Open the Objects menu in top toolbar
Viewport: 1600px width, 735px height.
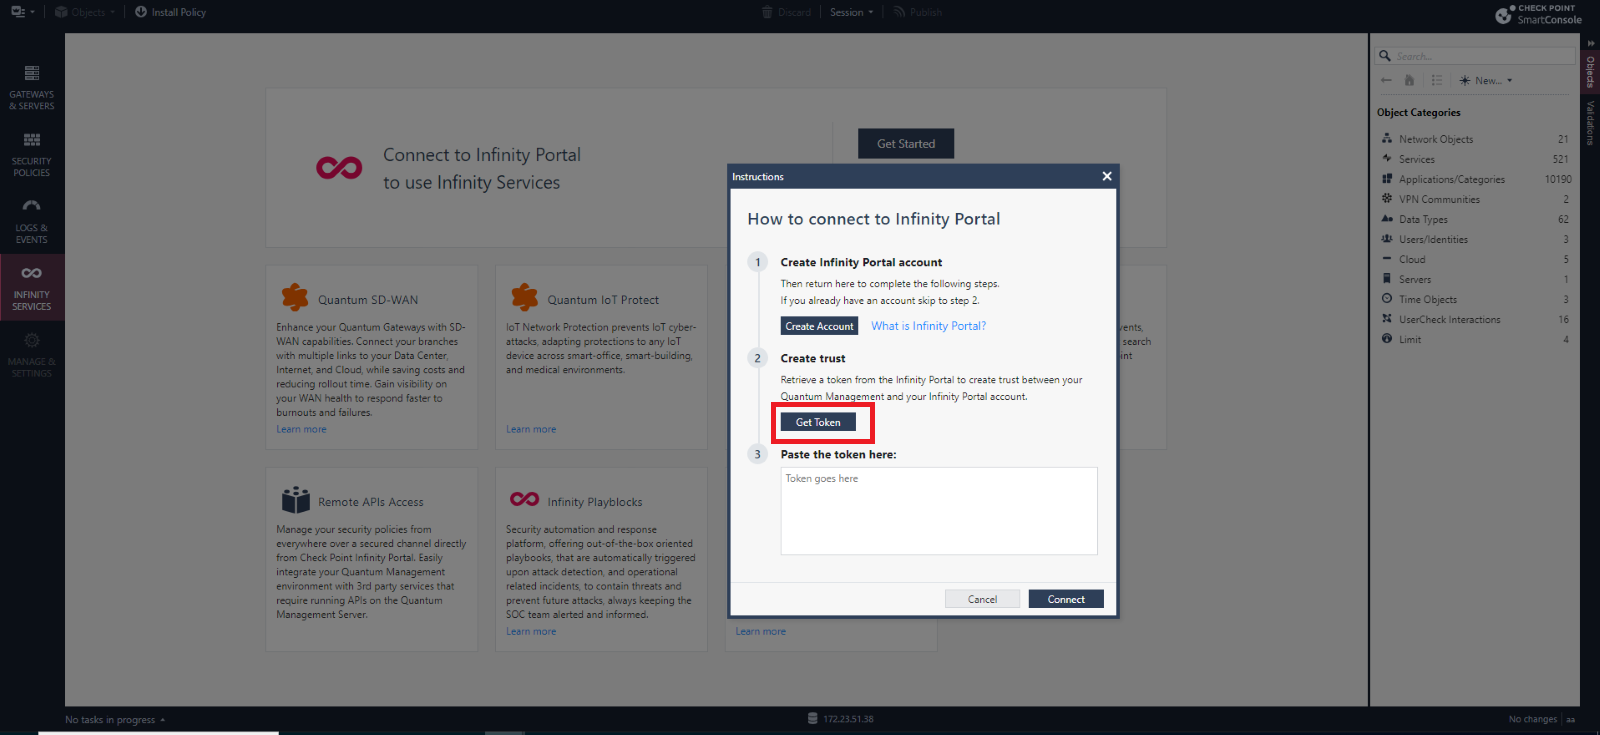pos(85,12)
